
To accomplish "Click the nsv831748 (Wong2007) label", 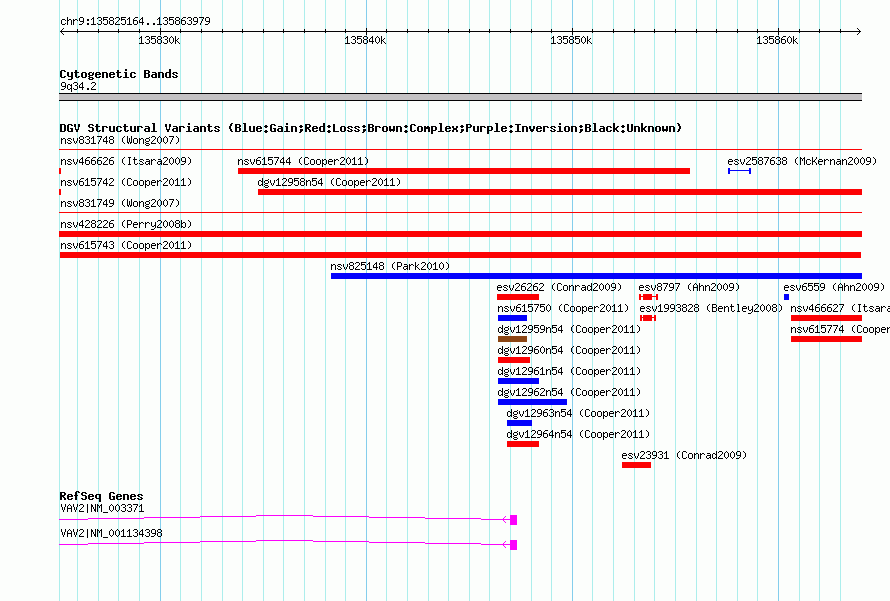I will [120, 140].
